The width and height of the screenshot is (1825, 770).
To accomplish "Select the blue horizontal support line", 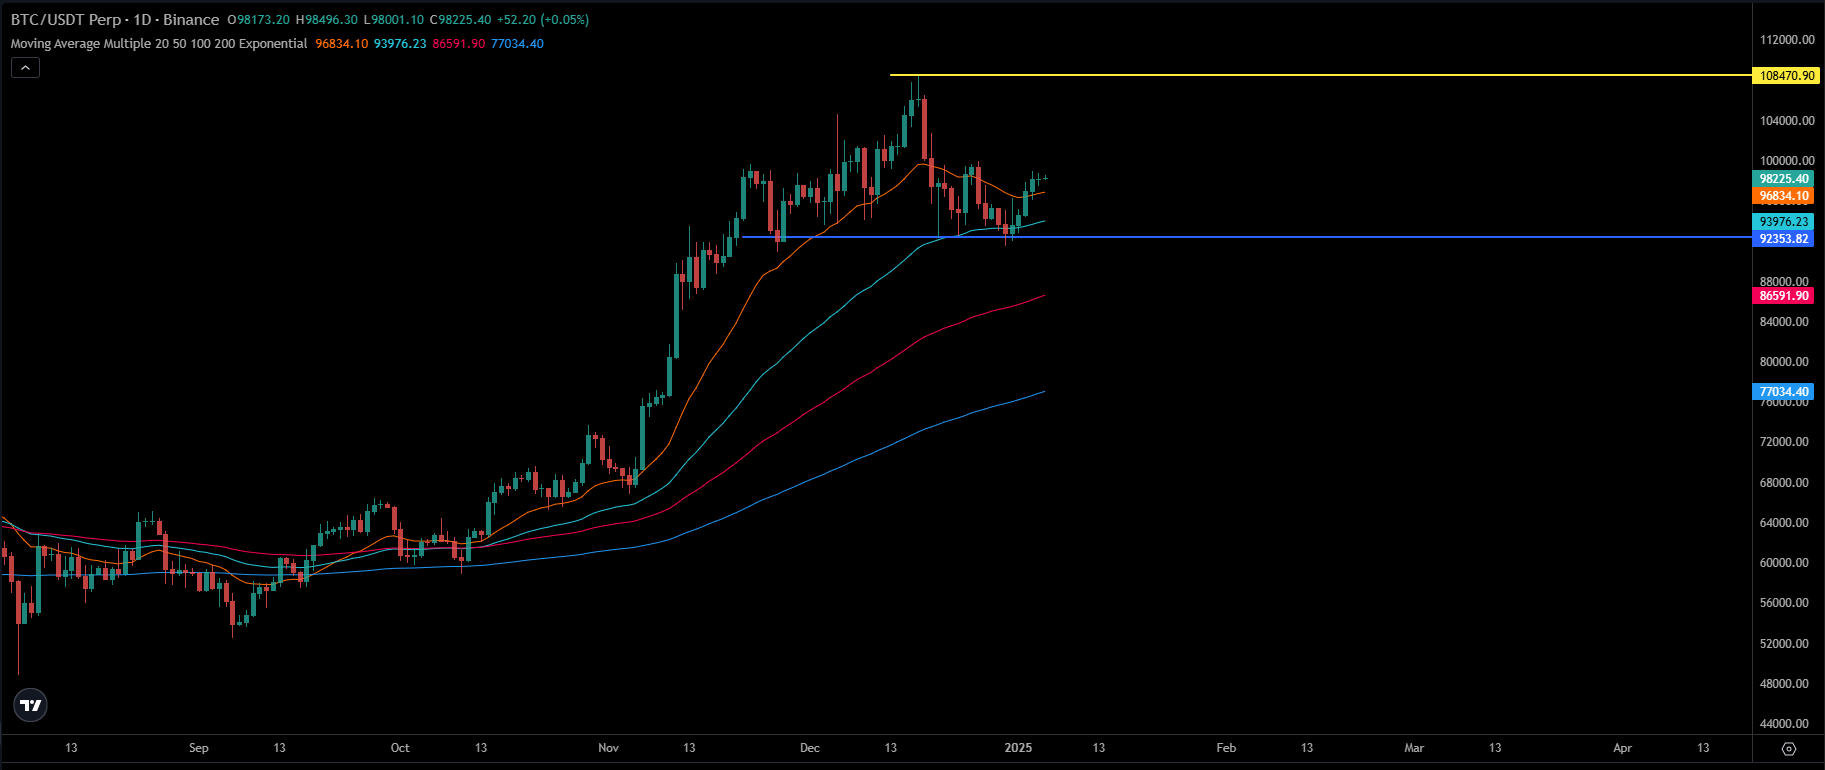I will 1247,237.
